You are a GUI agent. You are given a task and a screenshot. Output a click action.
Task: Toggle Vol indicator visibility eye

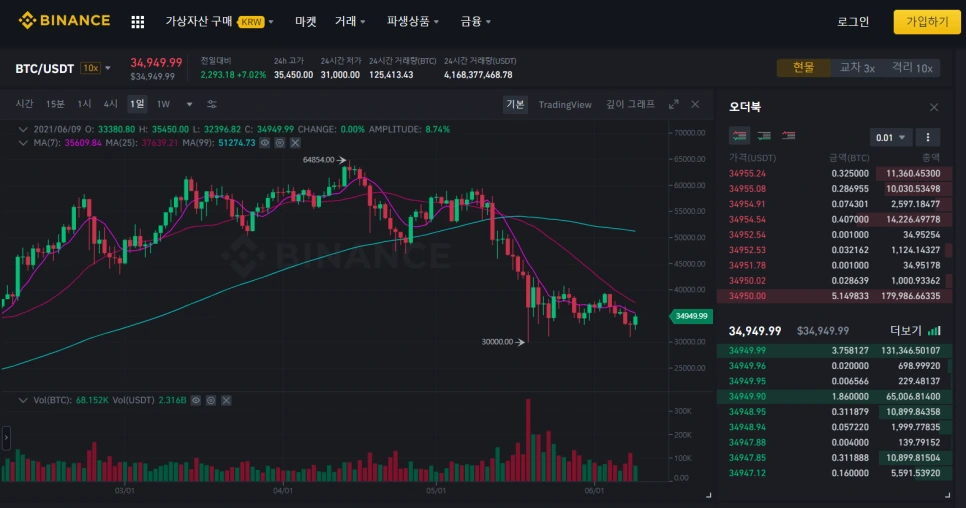point(195,400)
